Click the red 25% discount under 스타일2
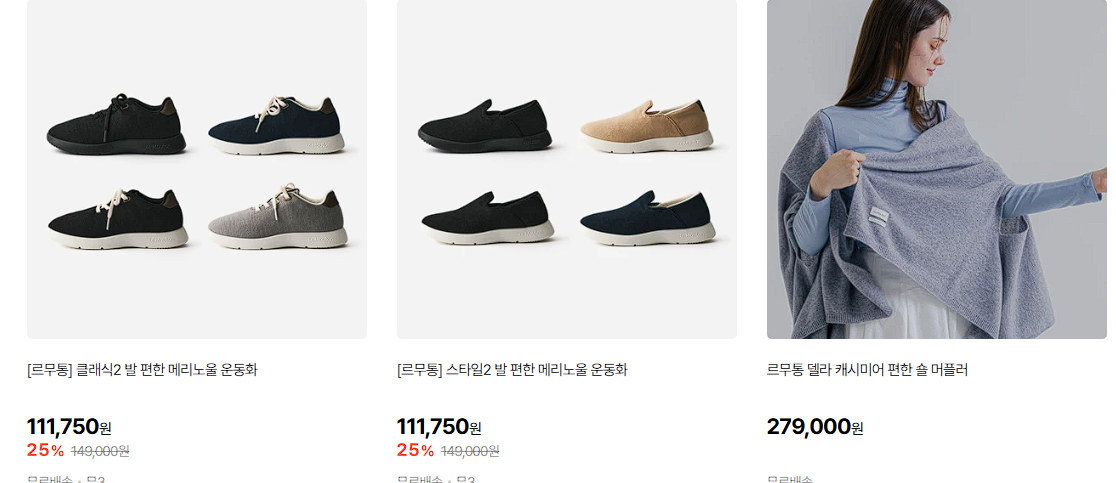 [416, 450]
